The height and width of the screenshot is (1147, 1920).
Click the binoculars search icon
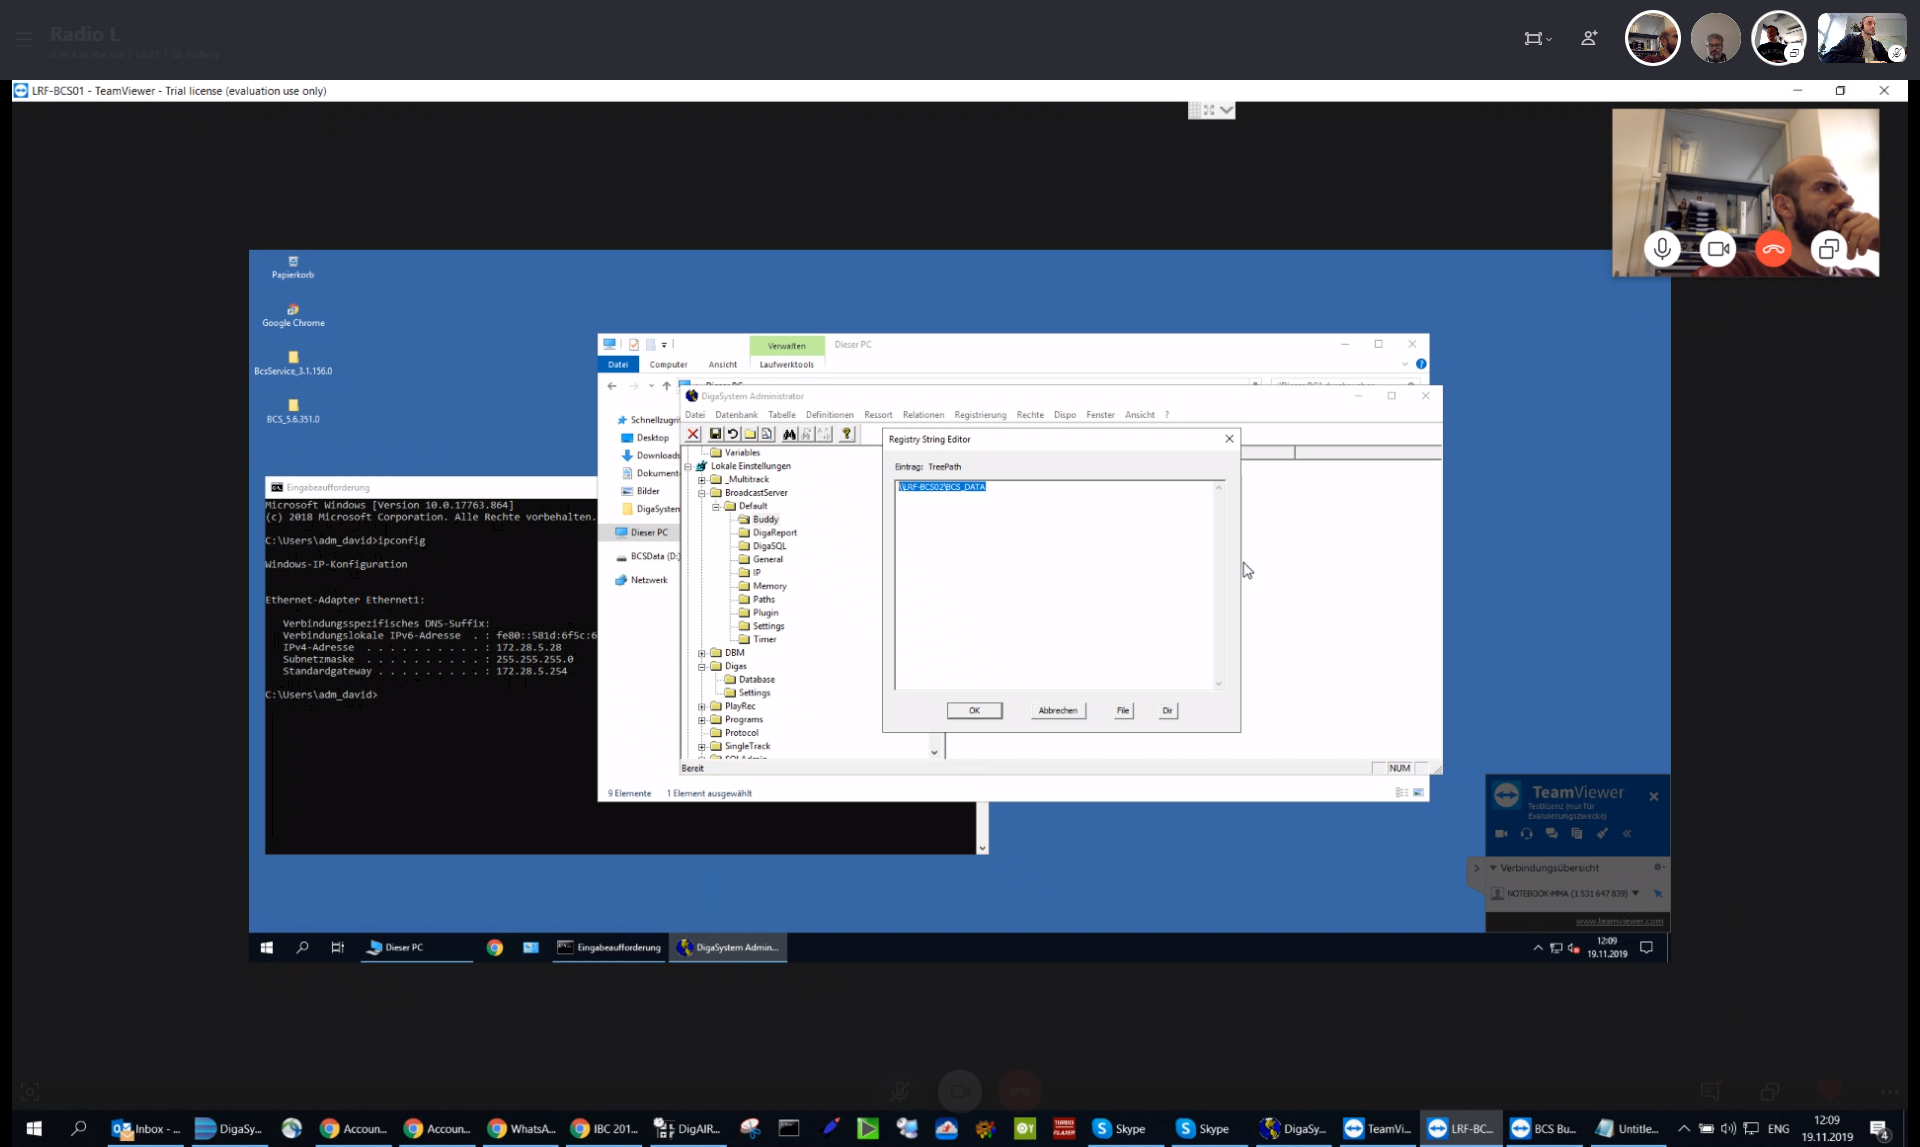coord(790,434)
